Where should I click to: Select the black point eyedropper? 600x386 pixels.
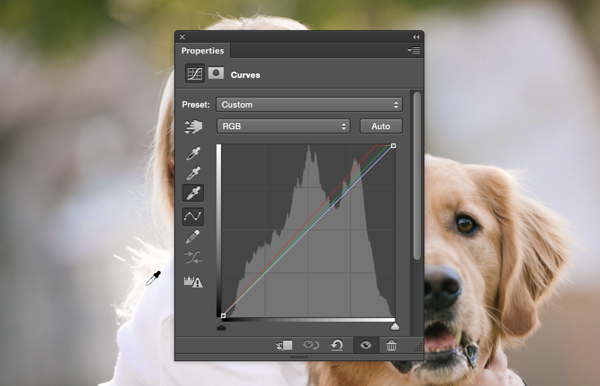[x=193, y=153]
